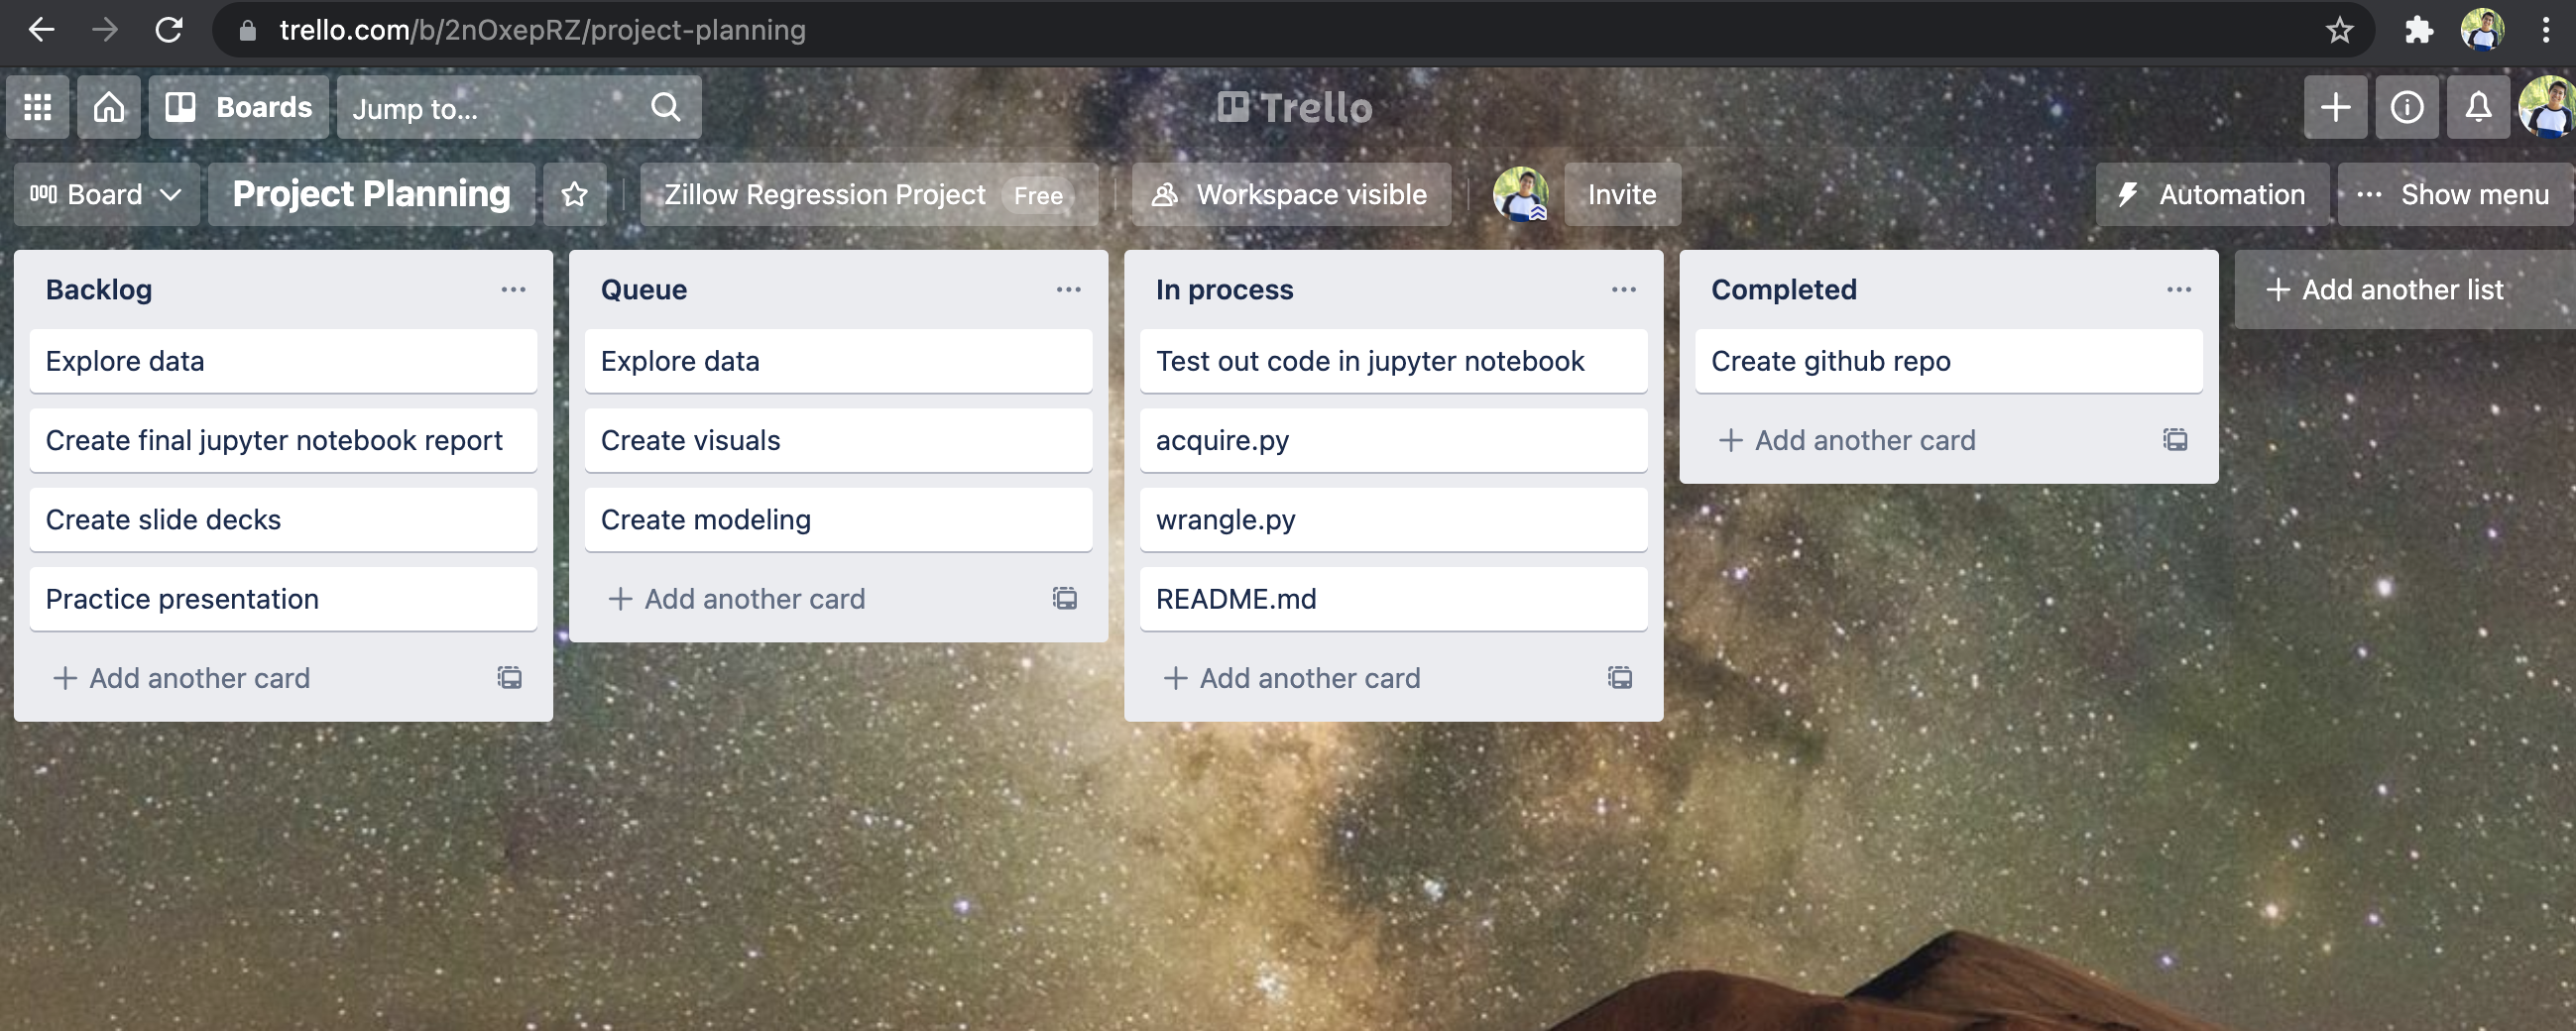2576x1031 pixels.
Task: Open Chrome profile avatar in browser toolbar
Action: (x=2482, y=30)
